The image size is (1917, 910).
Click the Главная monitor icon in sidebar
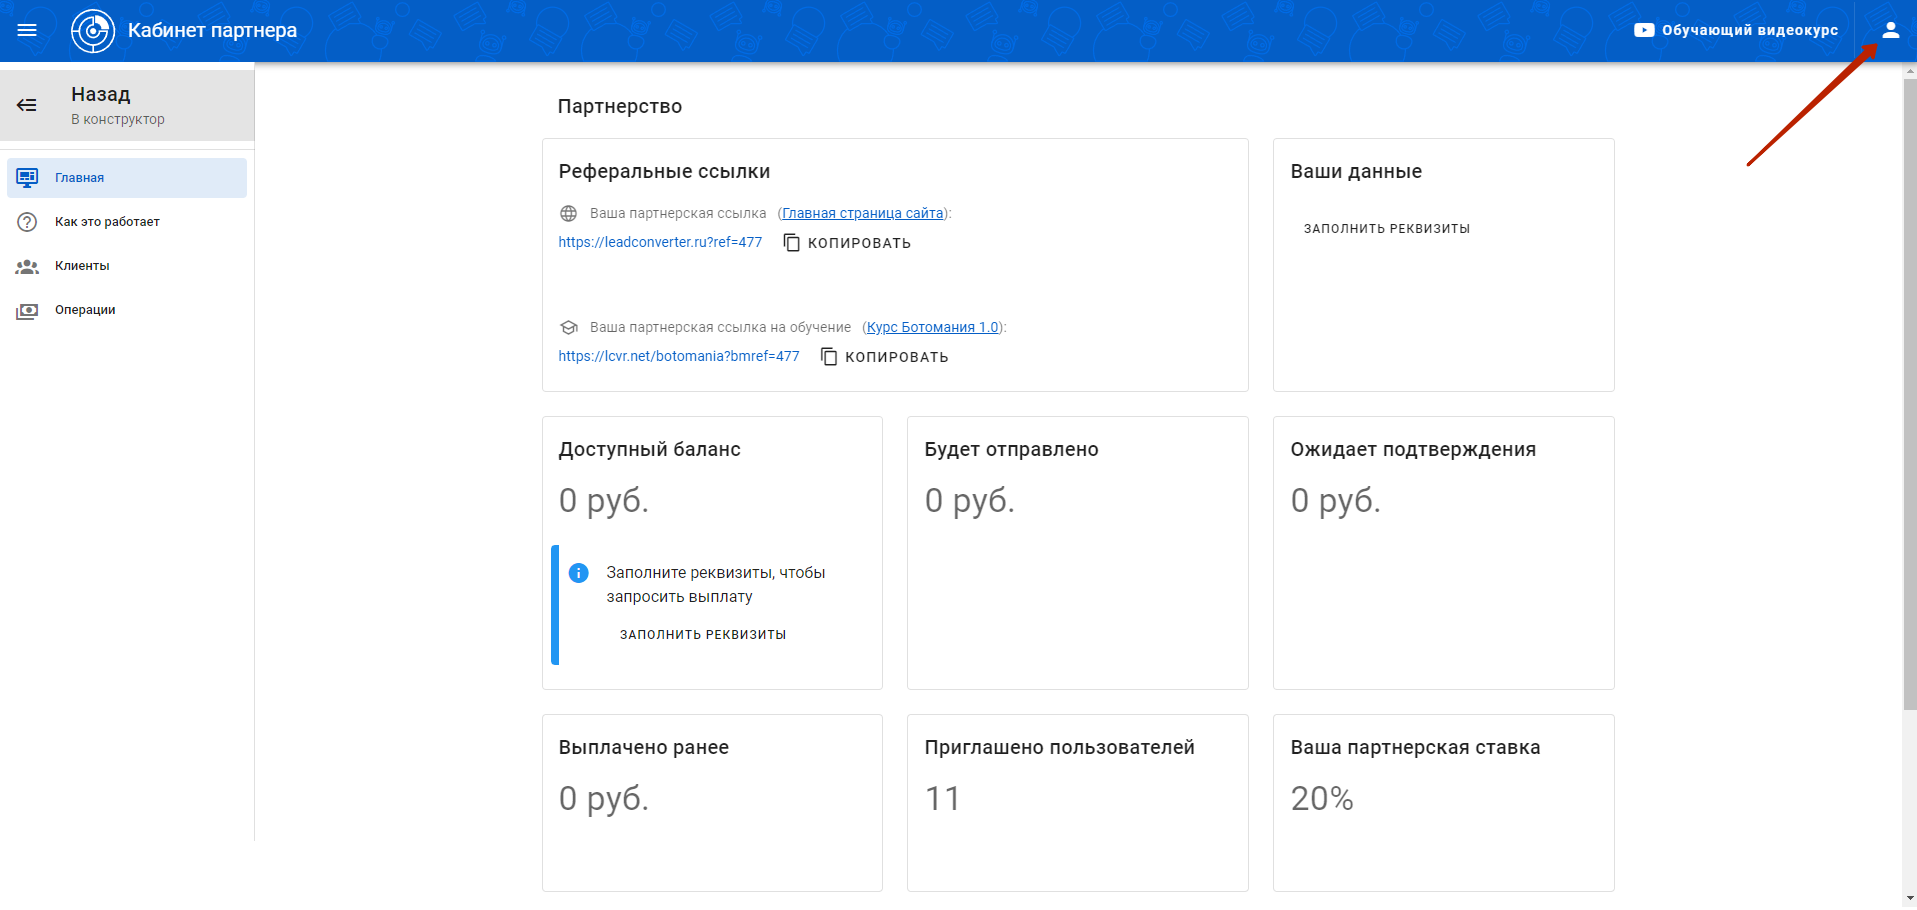tap(27, 178)
